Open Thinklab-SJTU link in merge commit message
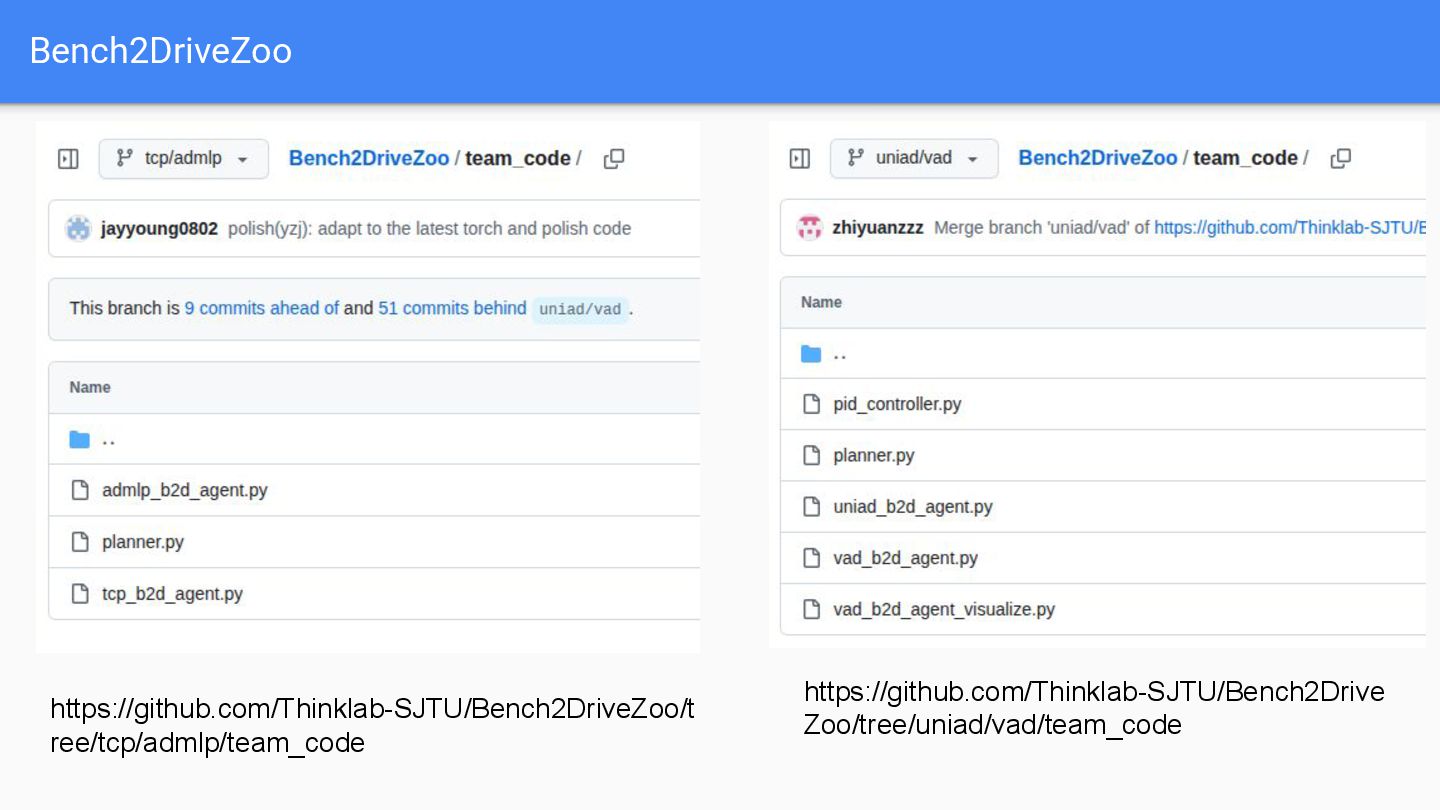The width and height of the screenshot is (1440, 810). [x=1289, y=228]
